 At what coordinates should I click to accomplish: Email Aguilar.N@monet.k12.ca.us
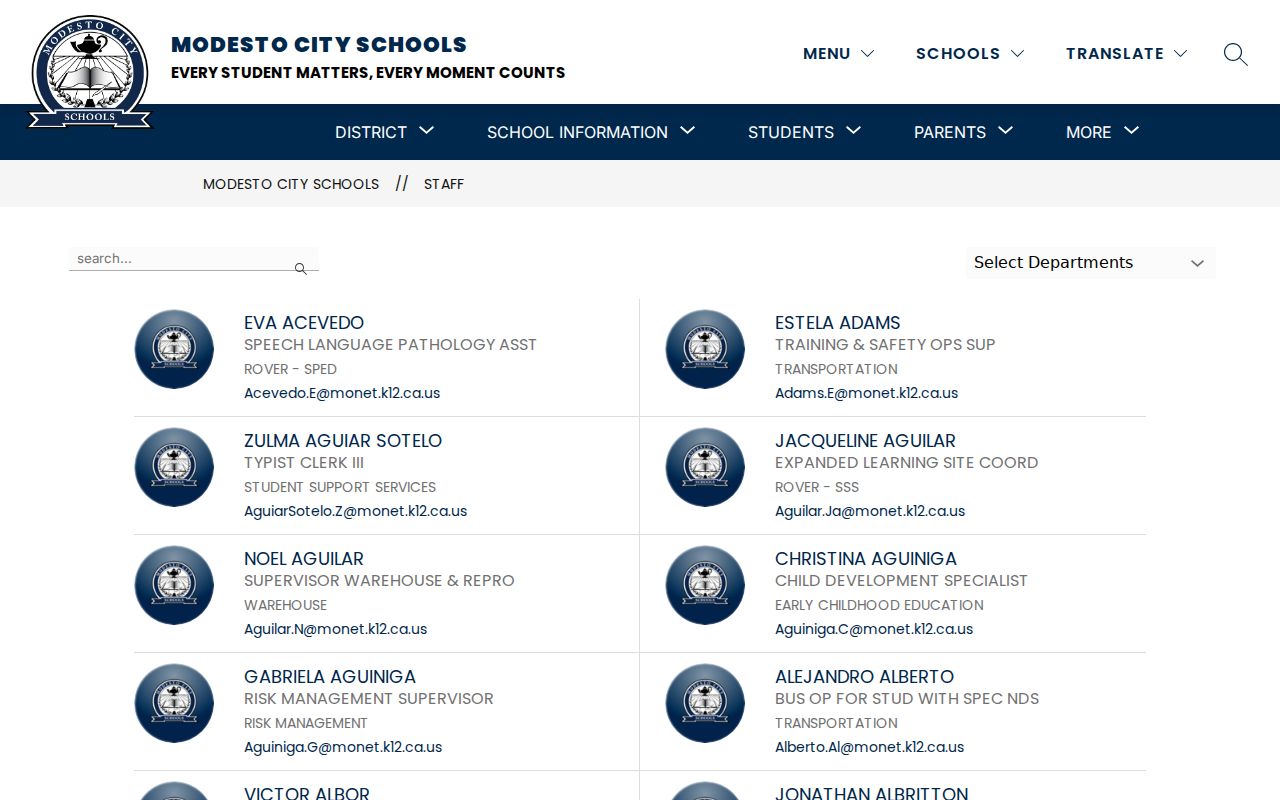pos(335,629)
